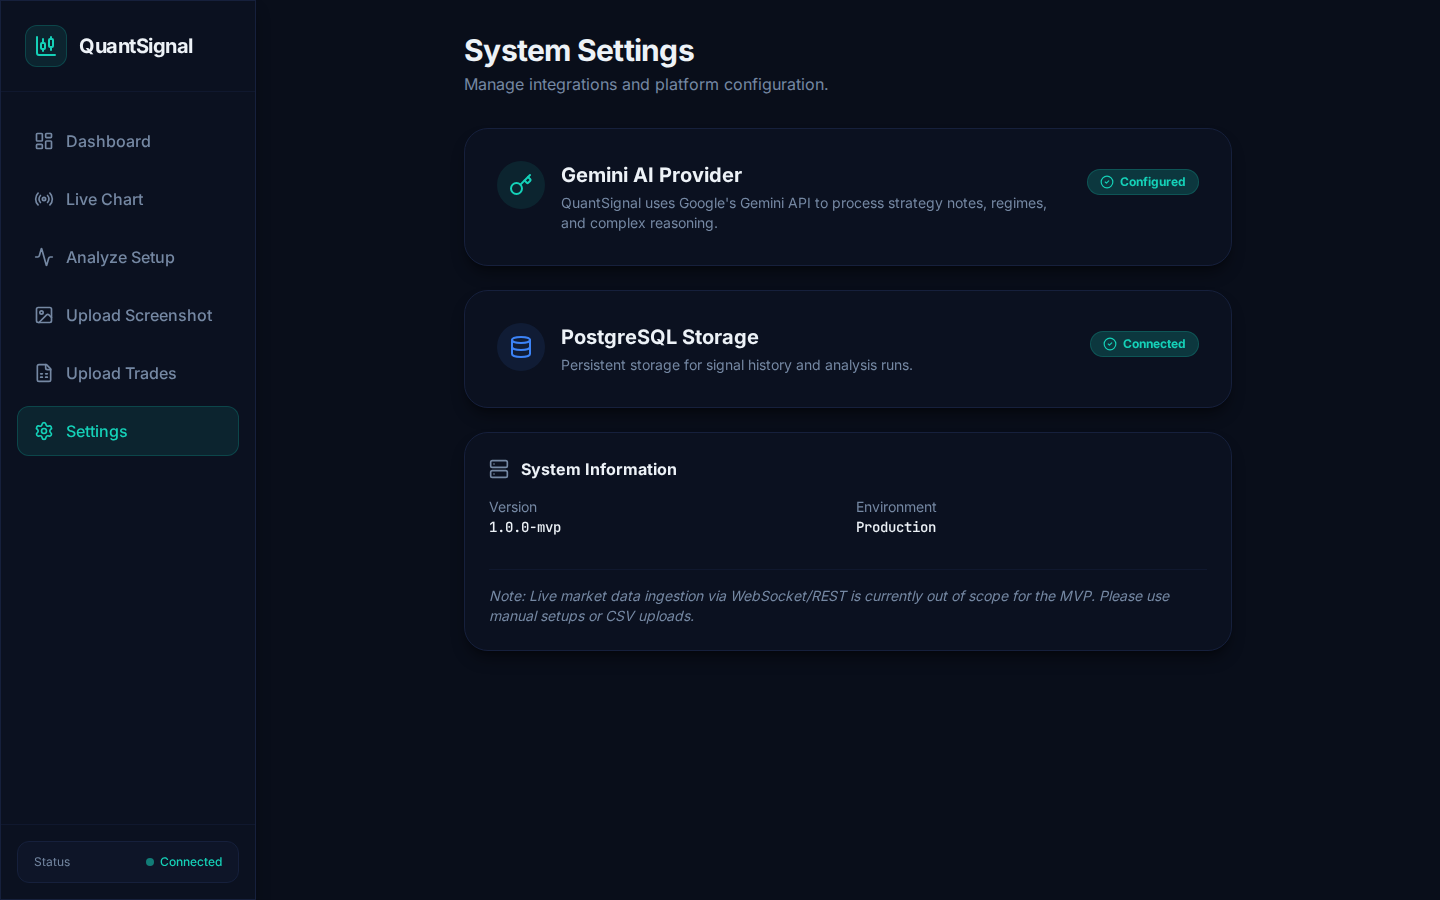Click the green checkmark in Configured badge
This screenshot has height=900, width=1440.
pos(1107,182)
